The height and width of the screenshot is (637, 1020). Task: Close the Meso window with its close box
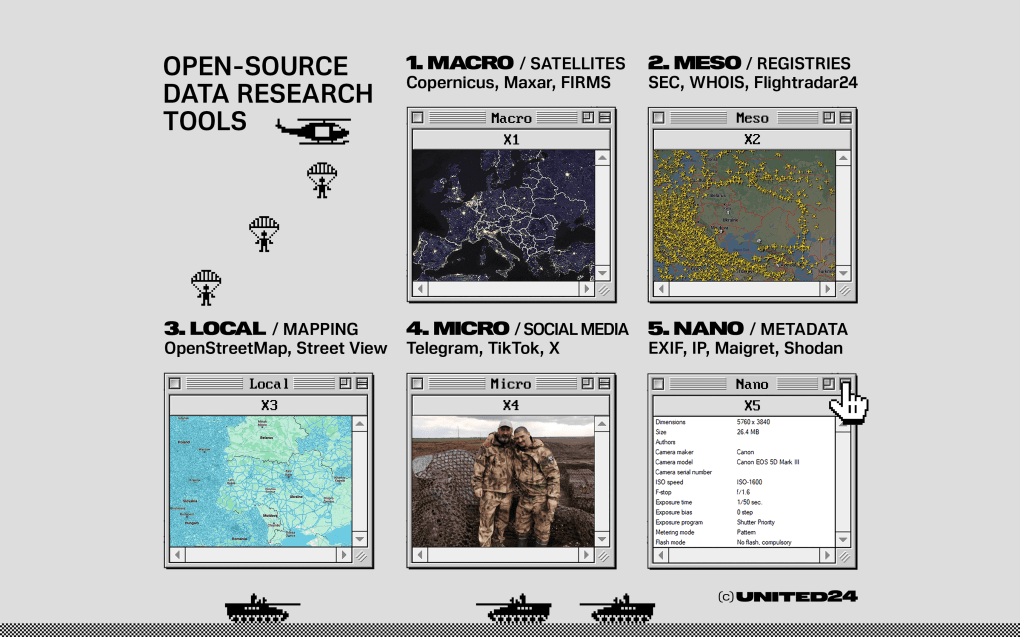click(x=658, y=117)
